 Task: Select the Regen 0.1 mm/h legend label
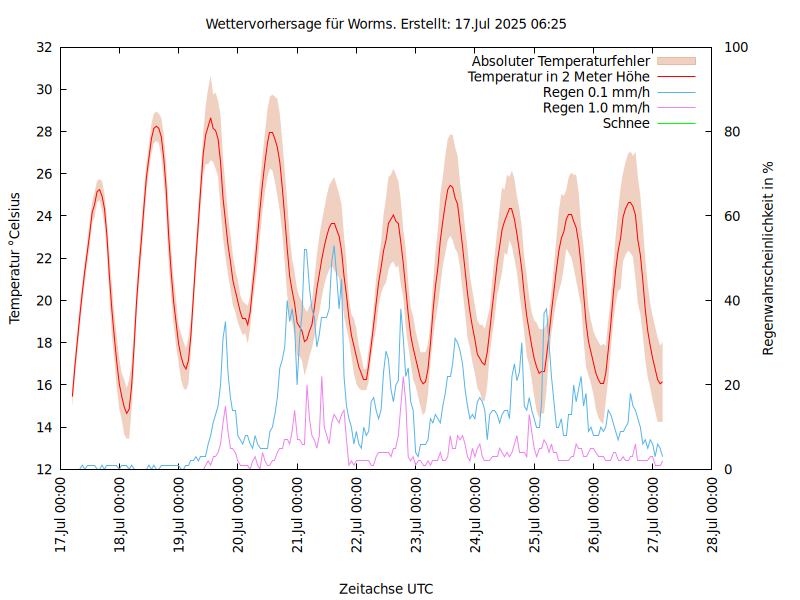pos(596,92)
